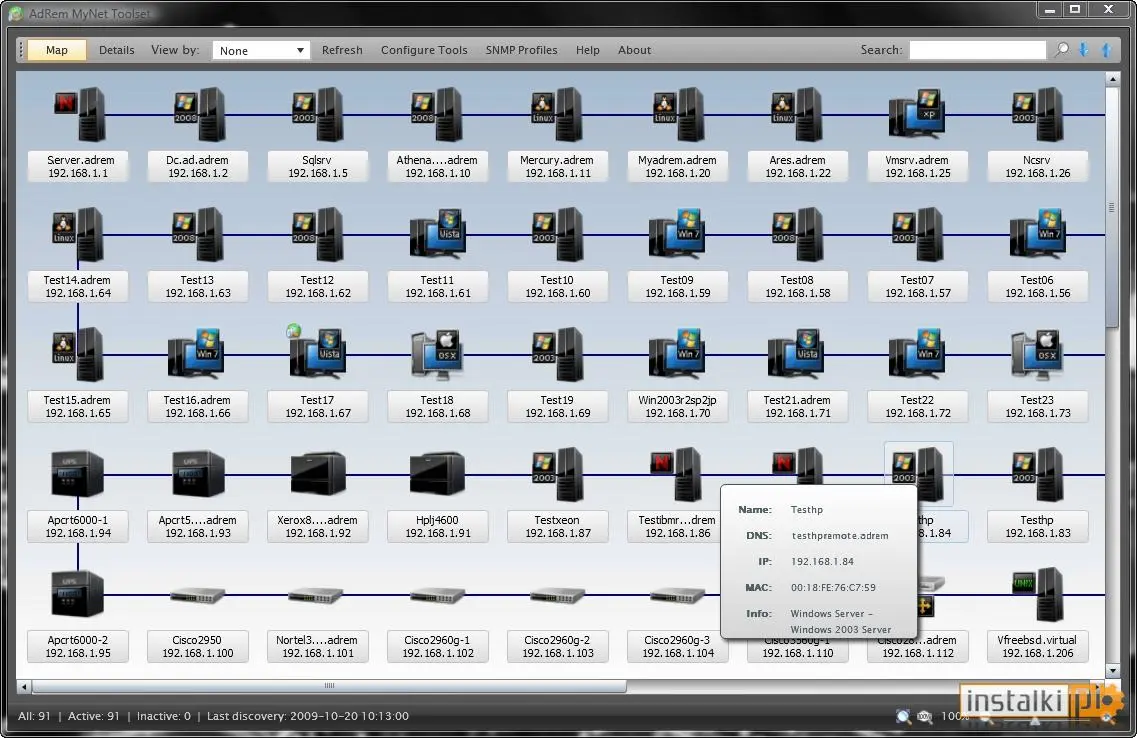
Task: Click the Cisco2960g-3 192.168.1.104 label
Action: tap(677, 647)
